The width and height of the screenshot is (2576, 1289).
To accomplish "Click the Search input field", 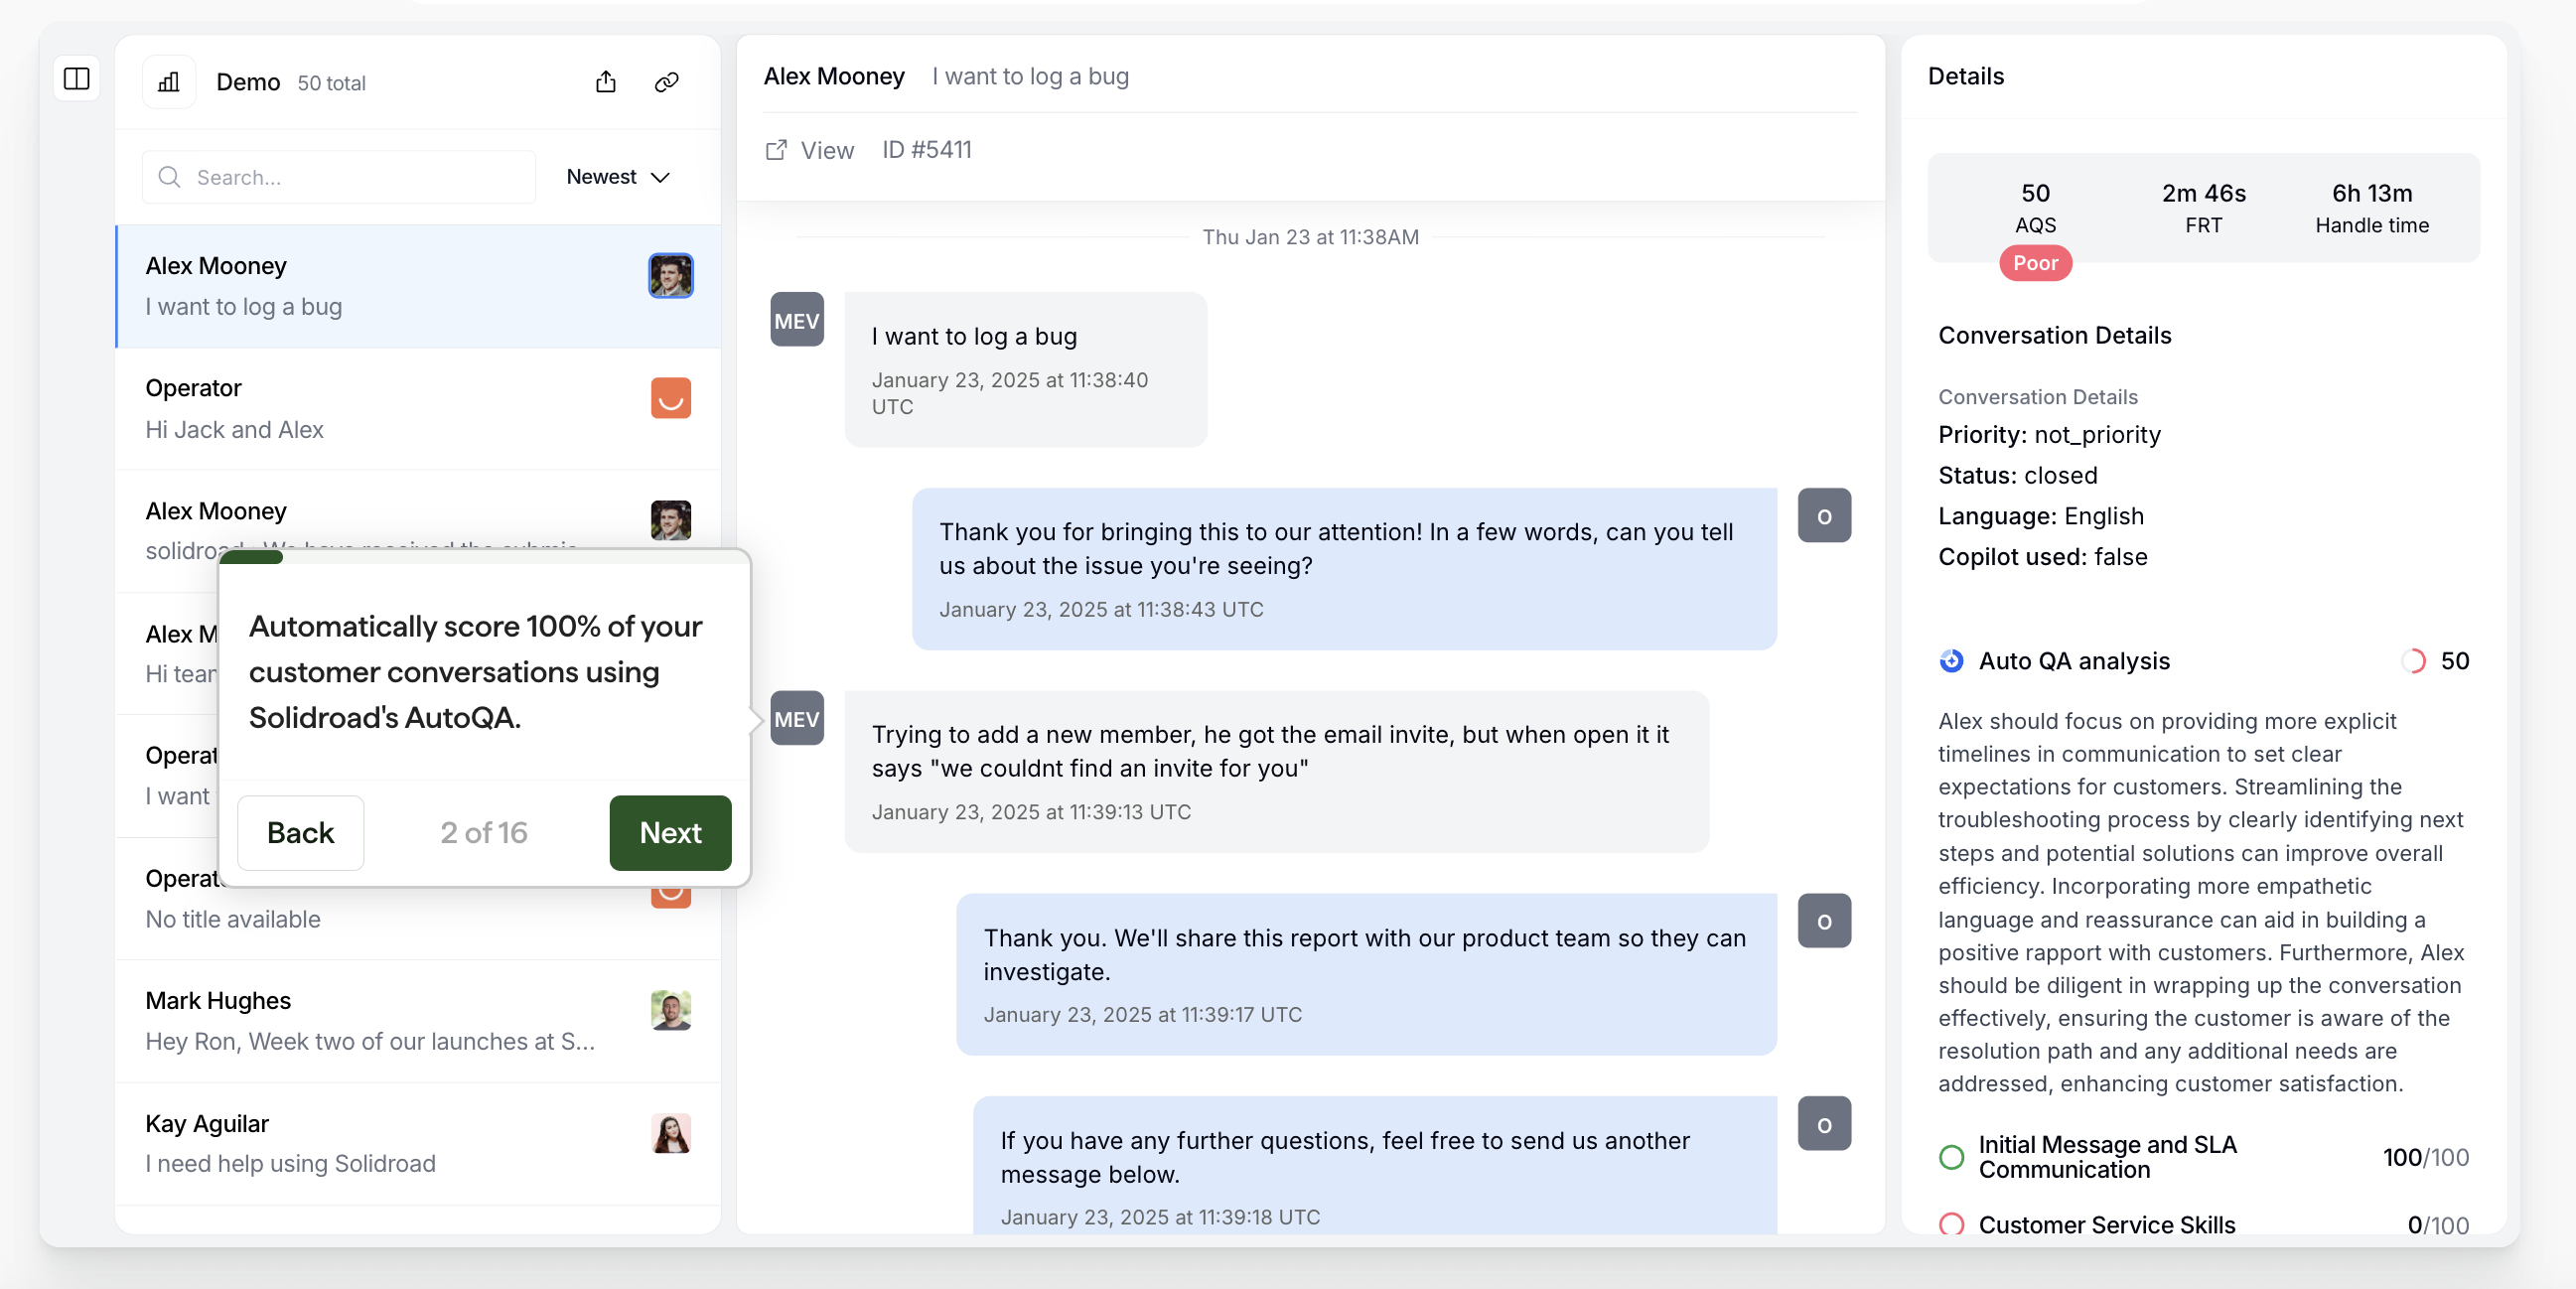I will 340,177.
